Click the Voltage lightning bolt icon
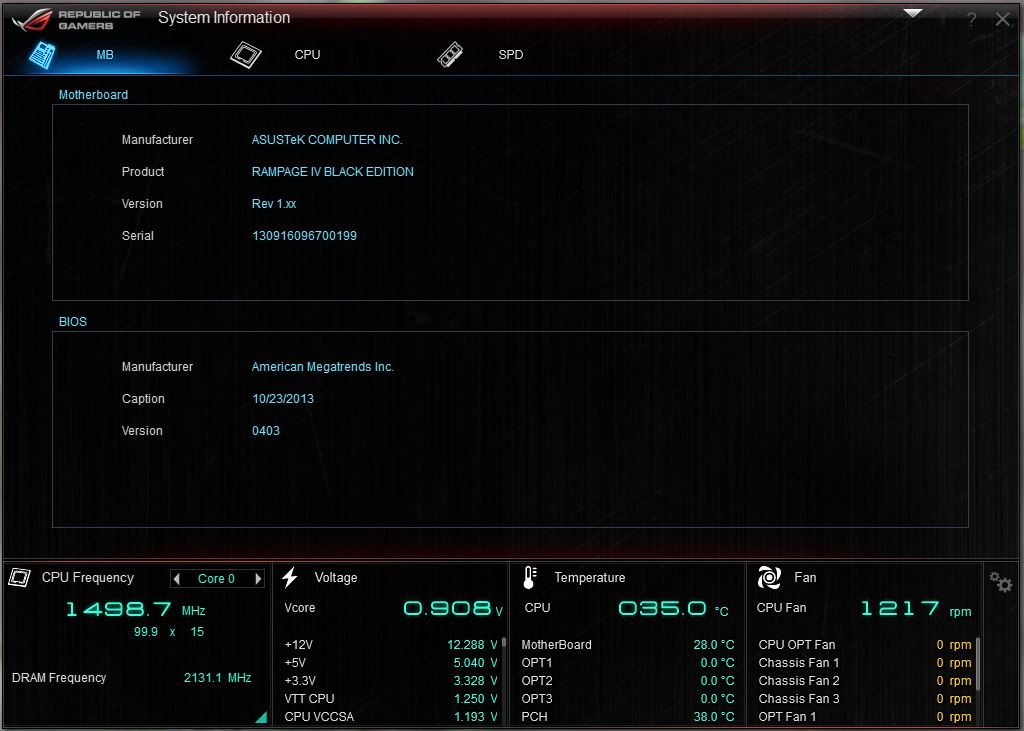 click(290, 577)
